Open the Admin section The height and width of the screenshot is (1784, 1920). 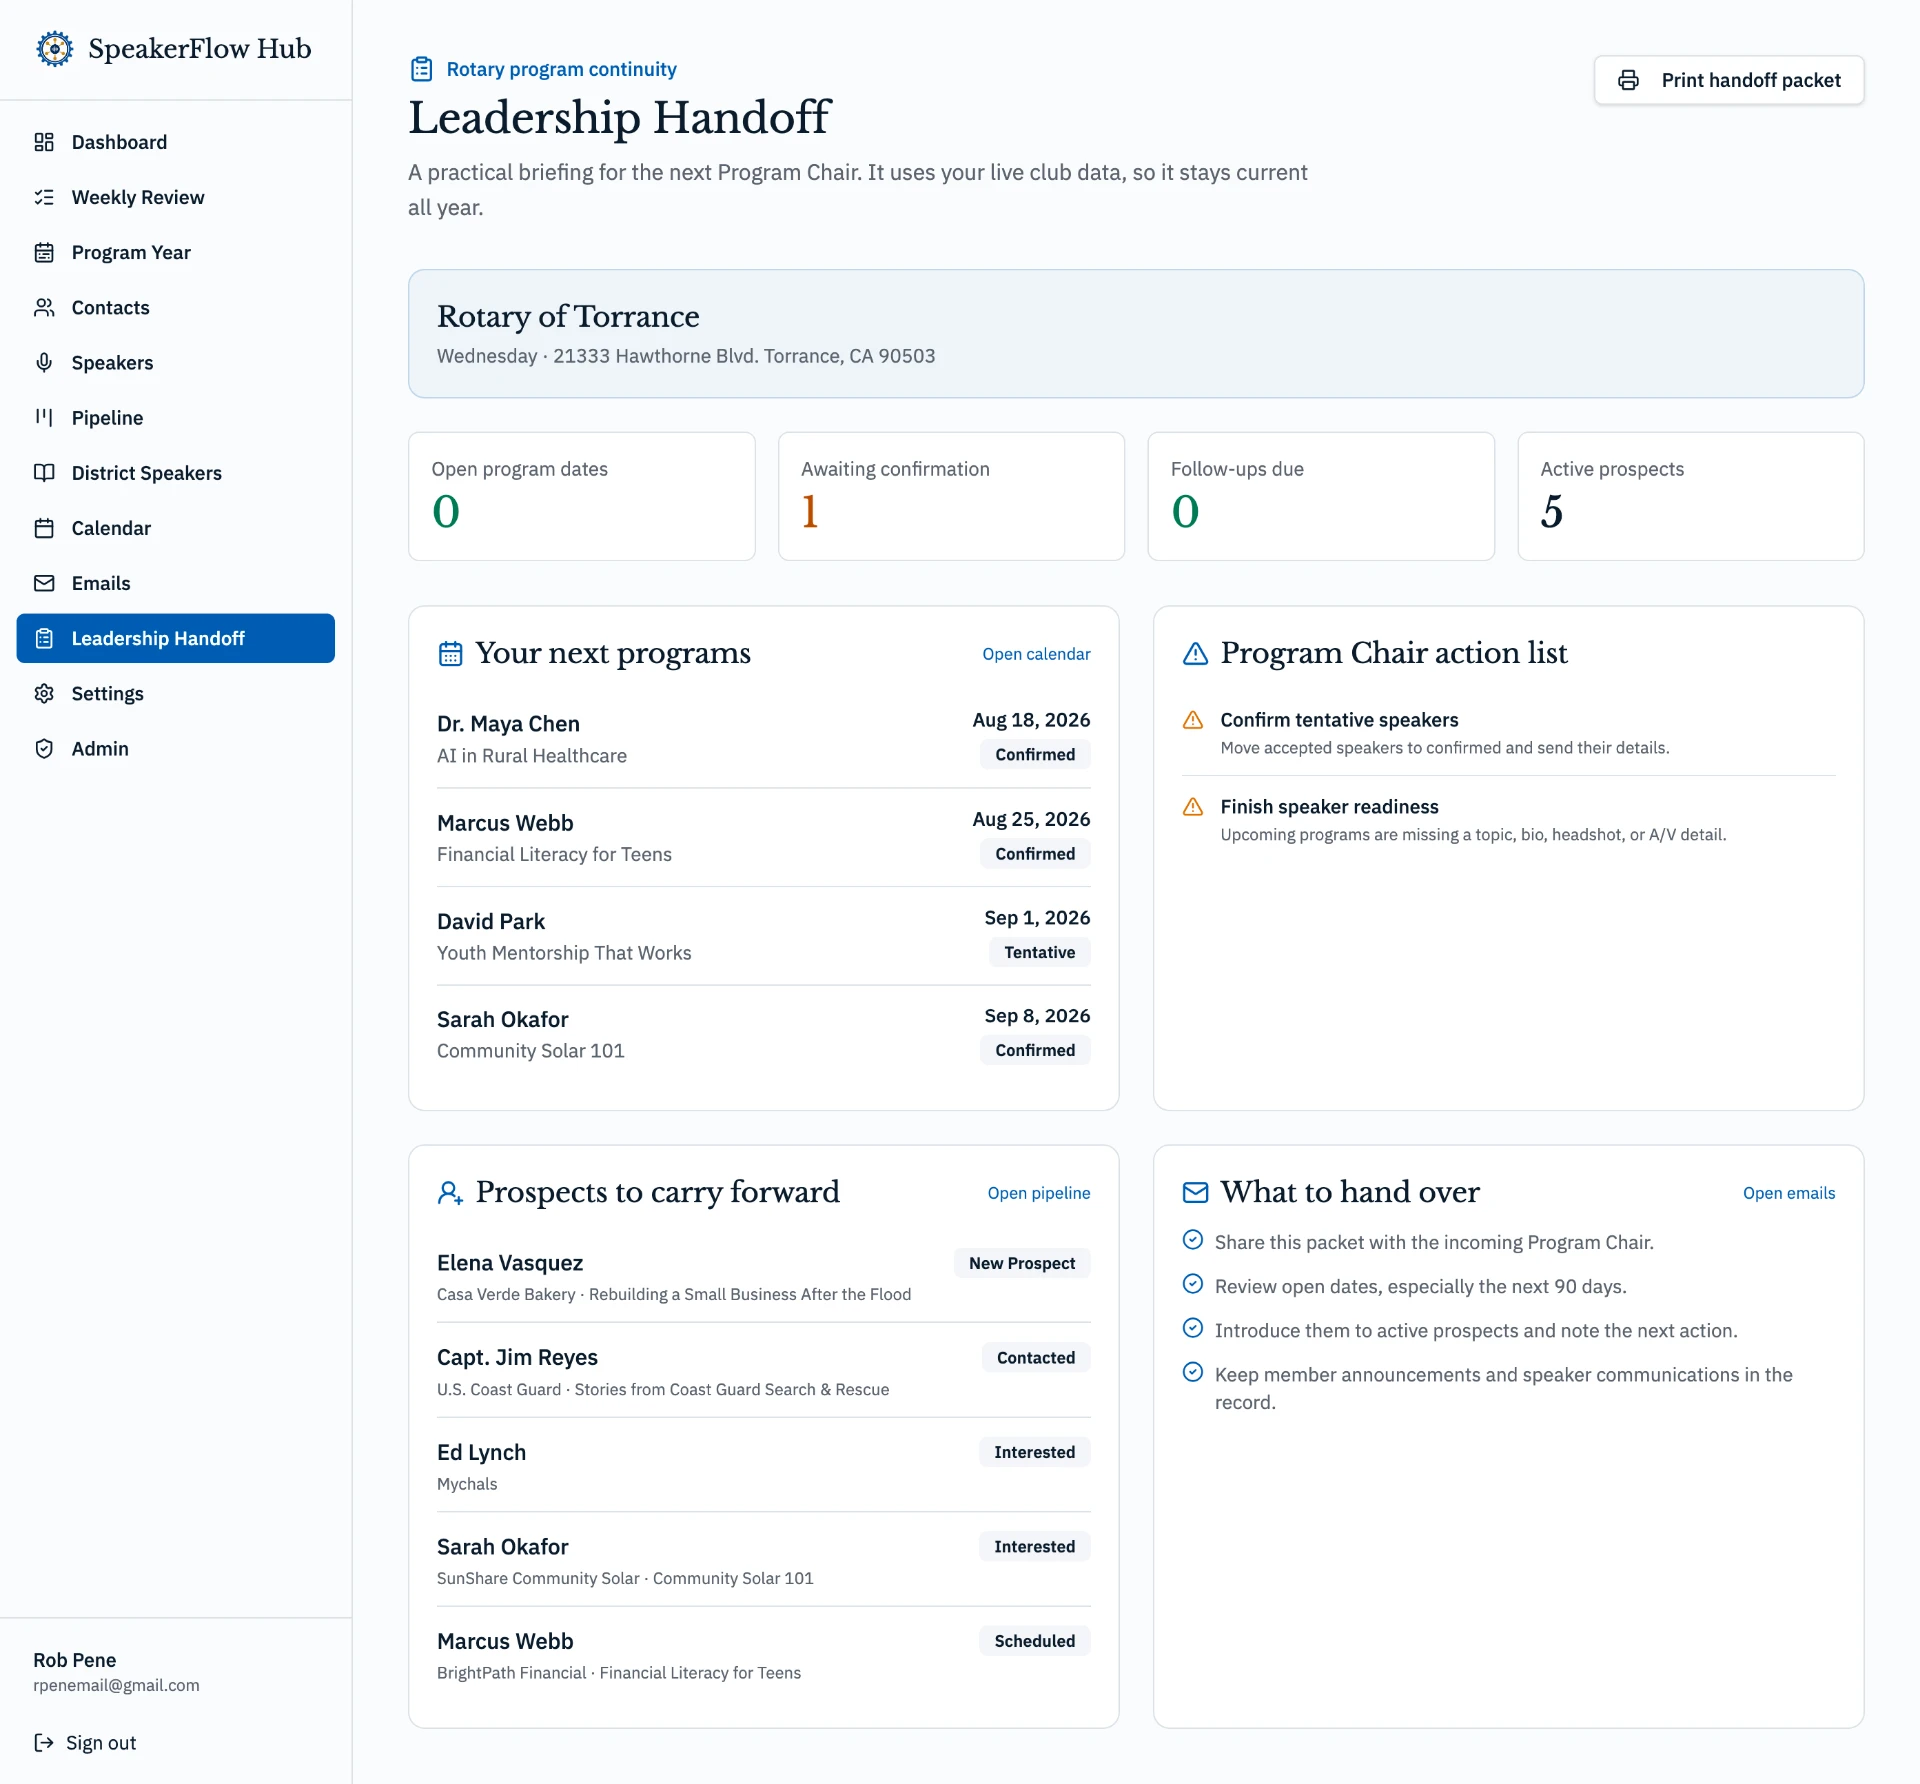(x=176, y=748)
